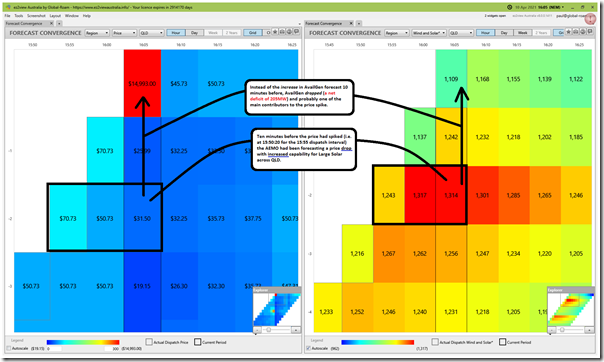The width and height of the screenshot is (604, 362).
Task: Open the Layout menu
Action: (x=55, y=16)
